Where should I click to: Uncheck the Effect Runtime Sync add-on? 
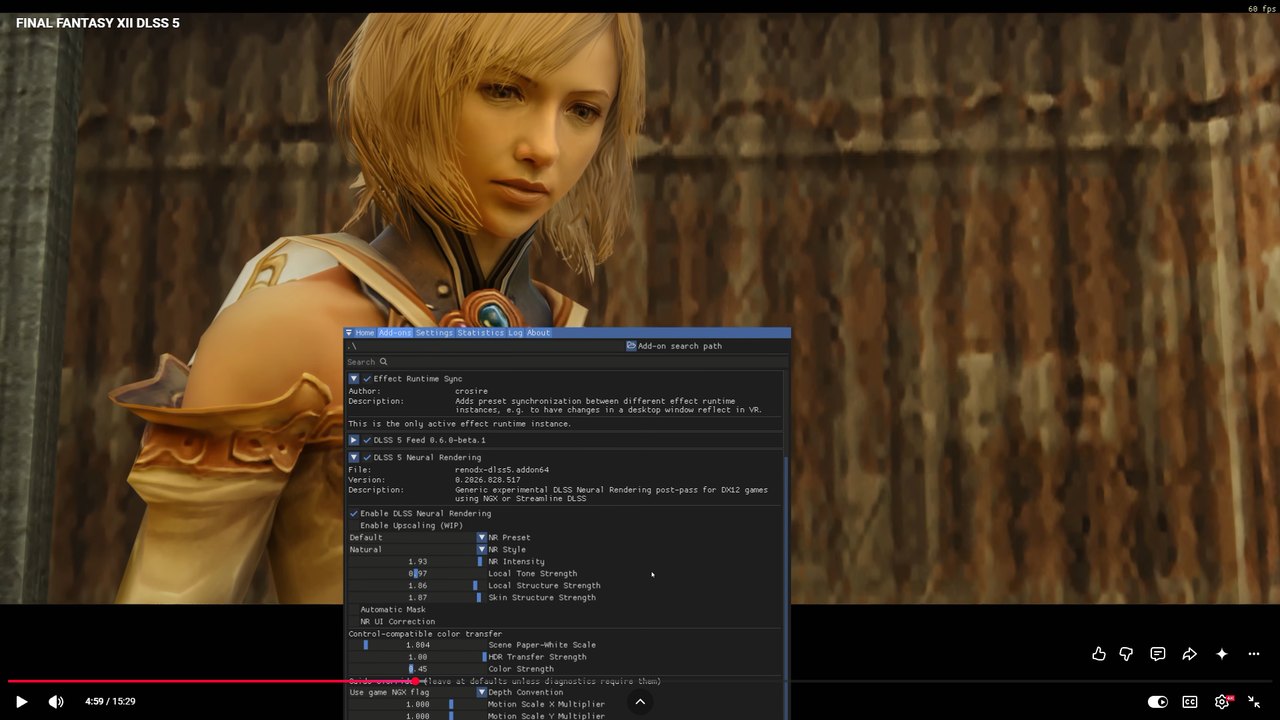[x=367, y=379]
